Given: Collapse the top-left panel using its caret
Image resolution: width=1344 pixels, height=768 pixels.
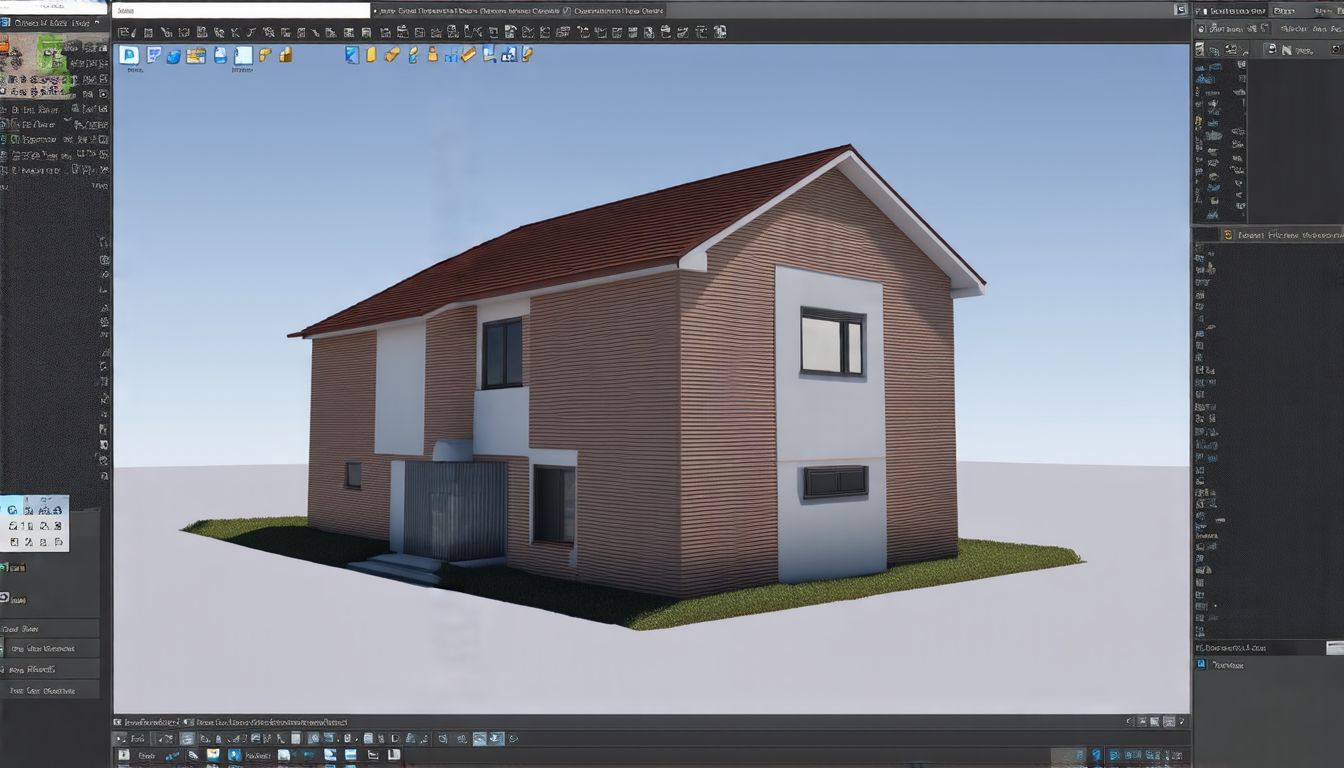Looking at the screenshot, I should pos(97,22).
